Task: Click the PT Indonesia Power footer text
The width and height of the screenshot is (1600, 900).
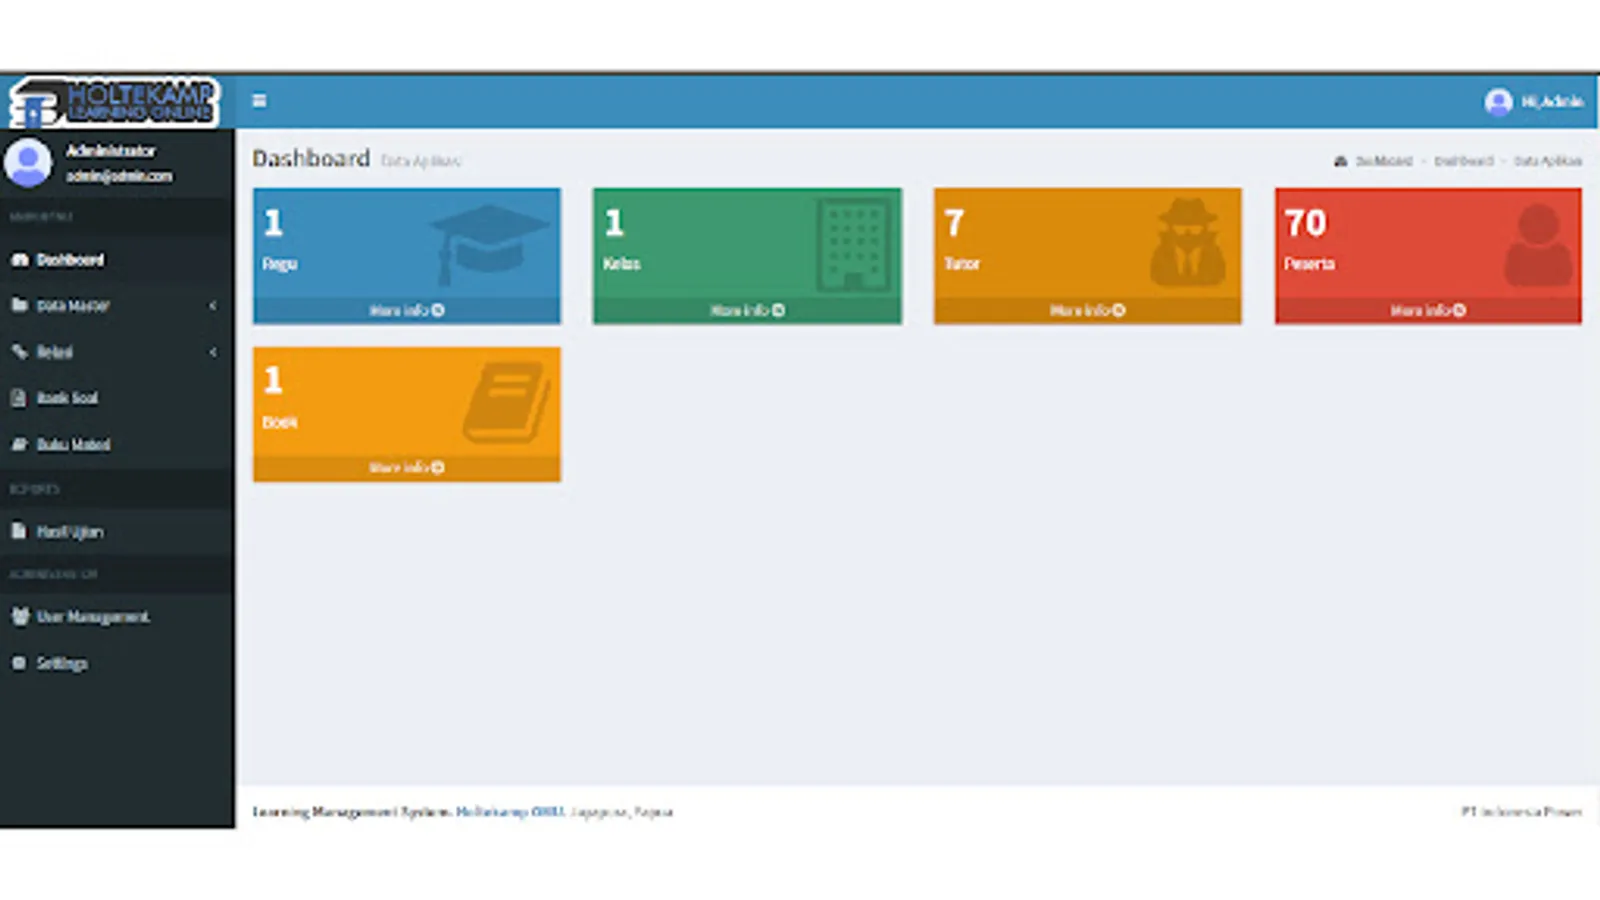Action: click(x=1522, y=812)
